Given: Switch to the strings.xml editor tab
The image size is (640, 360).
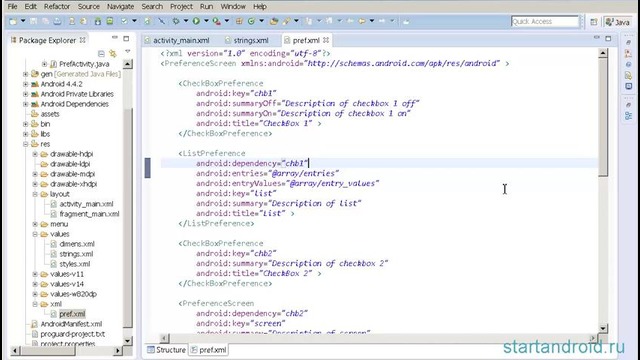Looking at the screenshot, I should (x=247, y=40).
